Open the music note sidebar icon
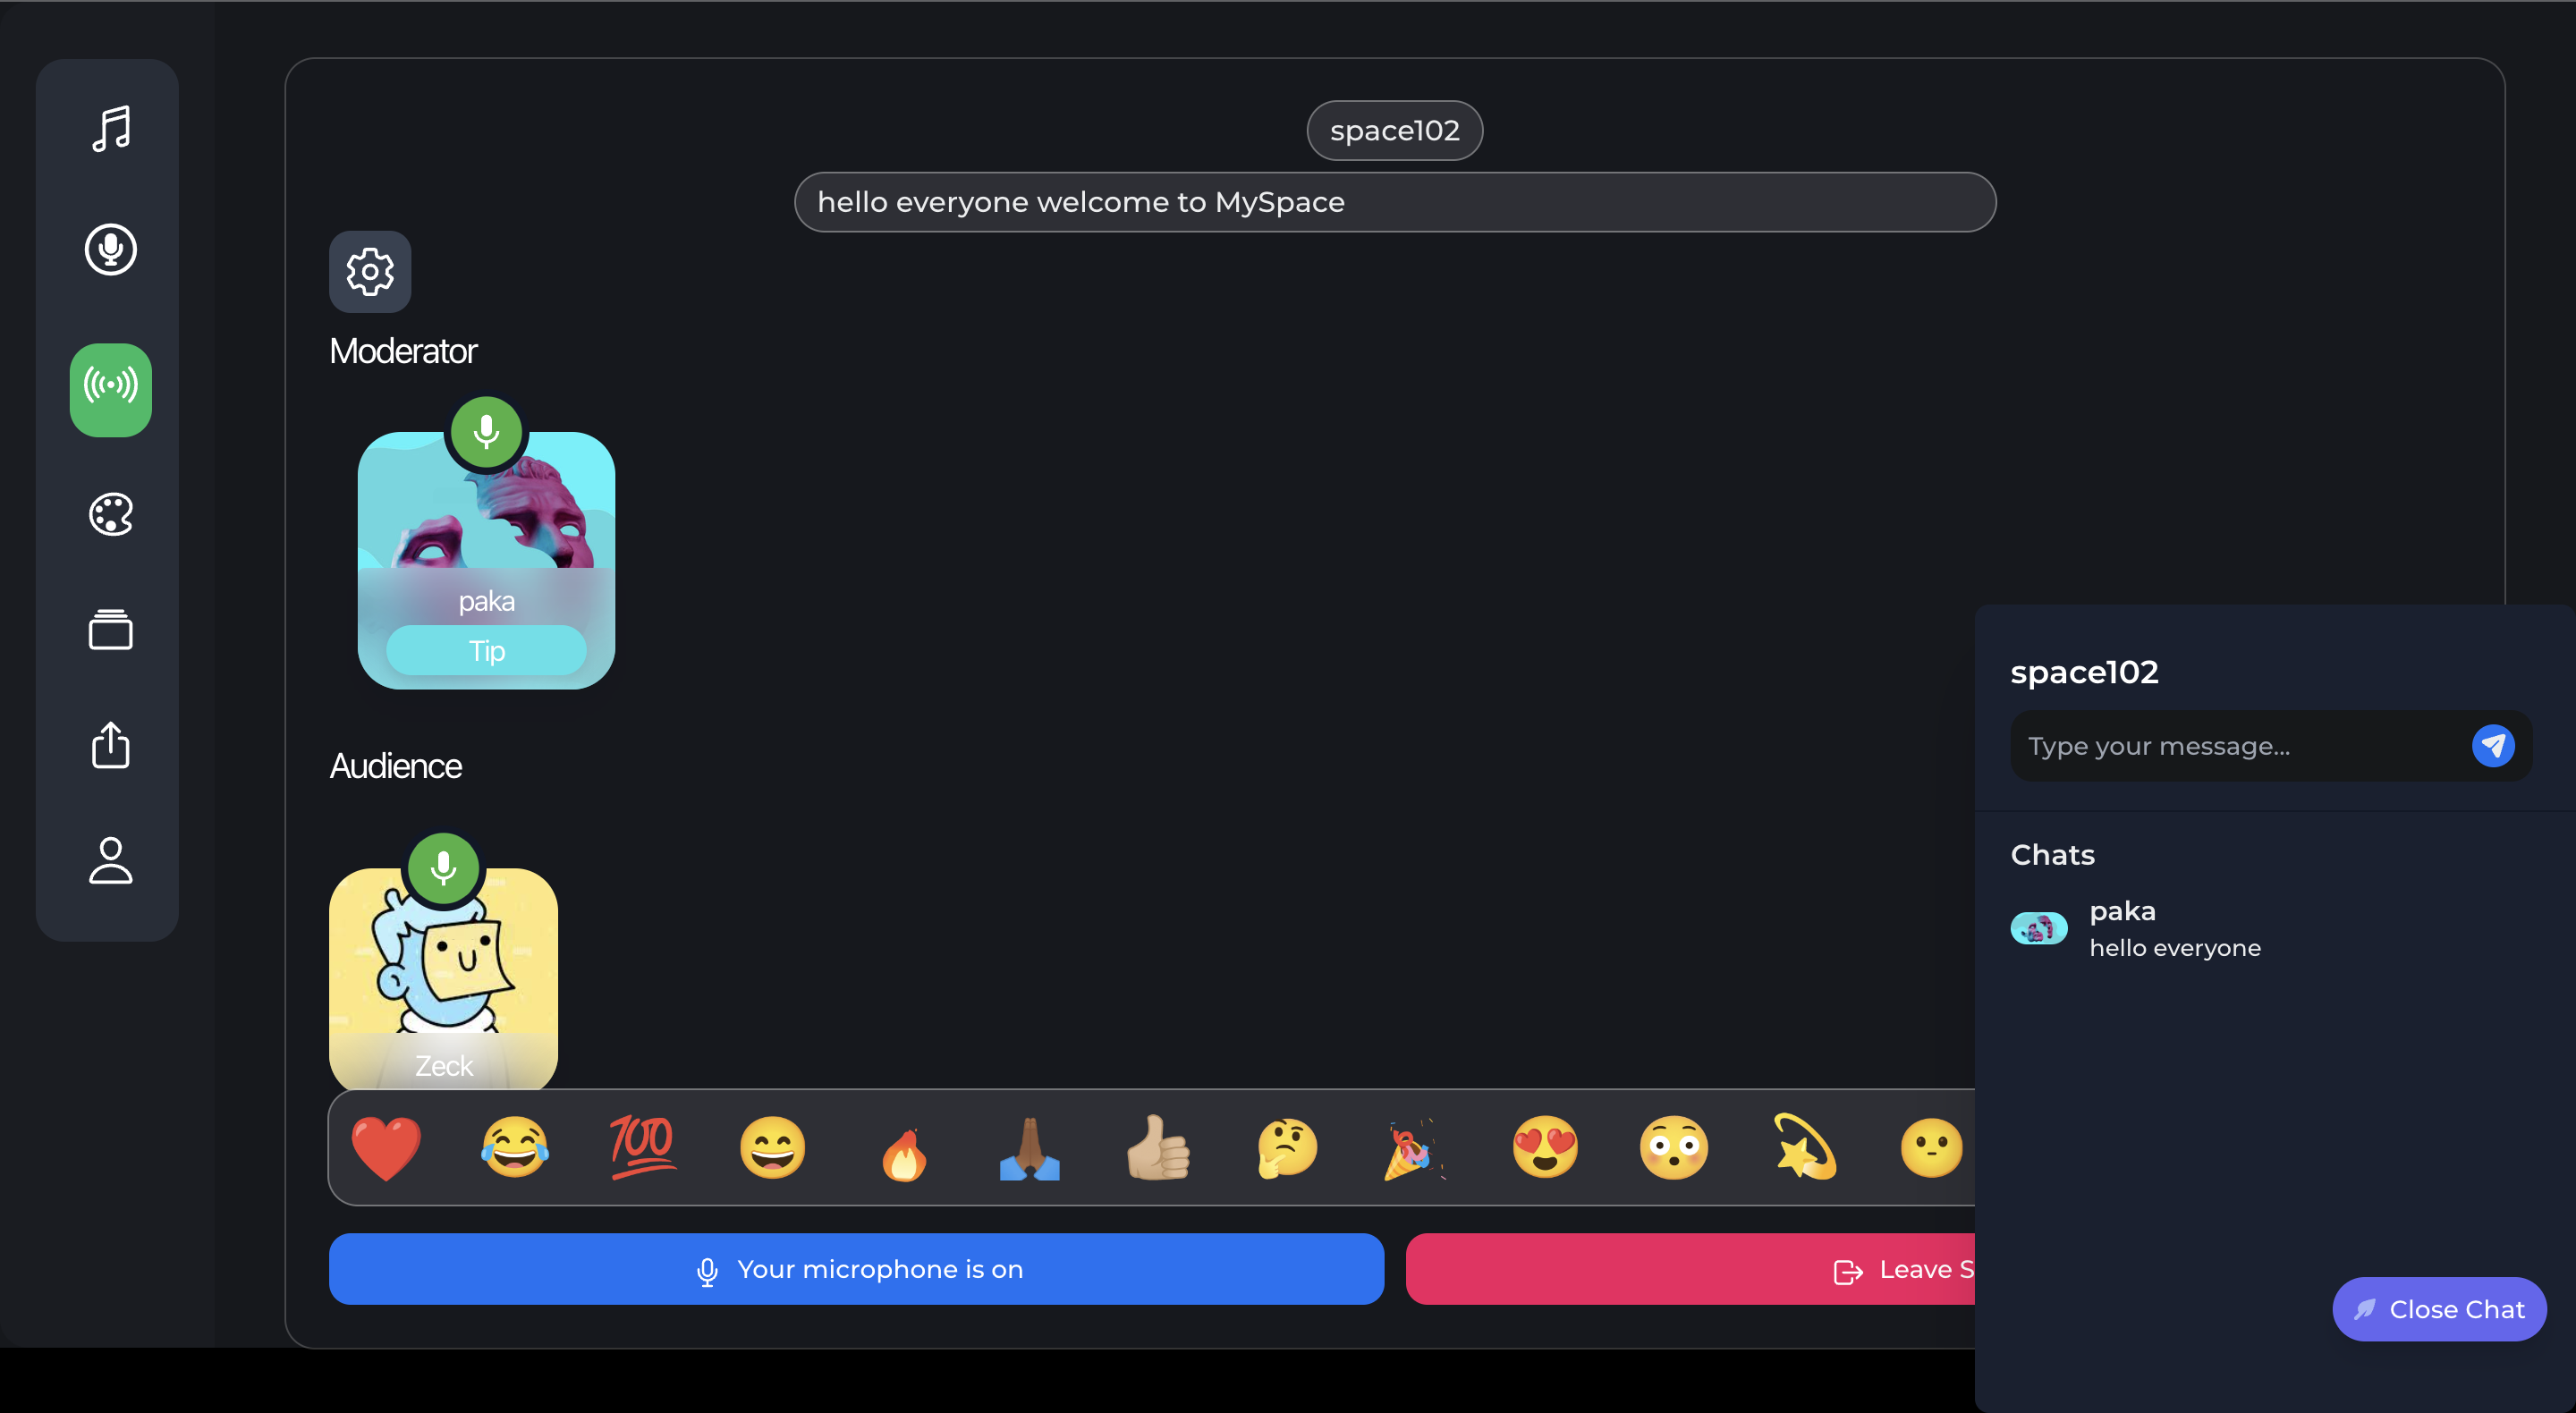This screenshot has width=2576, height=1413. point(110,129)
